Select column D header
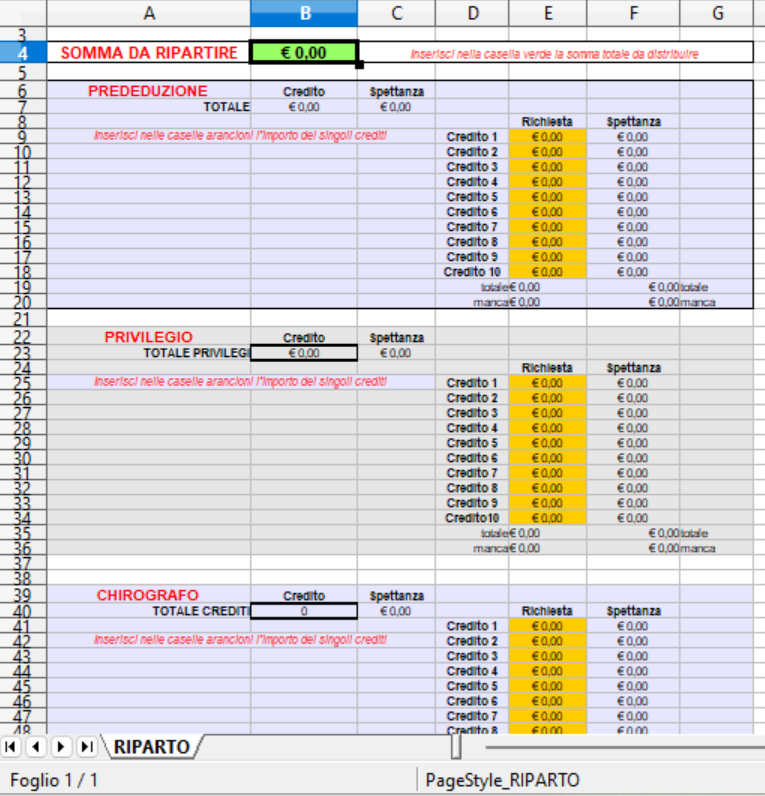This screenshot has height=796, width=765. pyautogui.click(x=472, y=13)
